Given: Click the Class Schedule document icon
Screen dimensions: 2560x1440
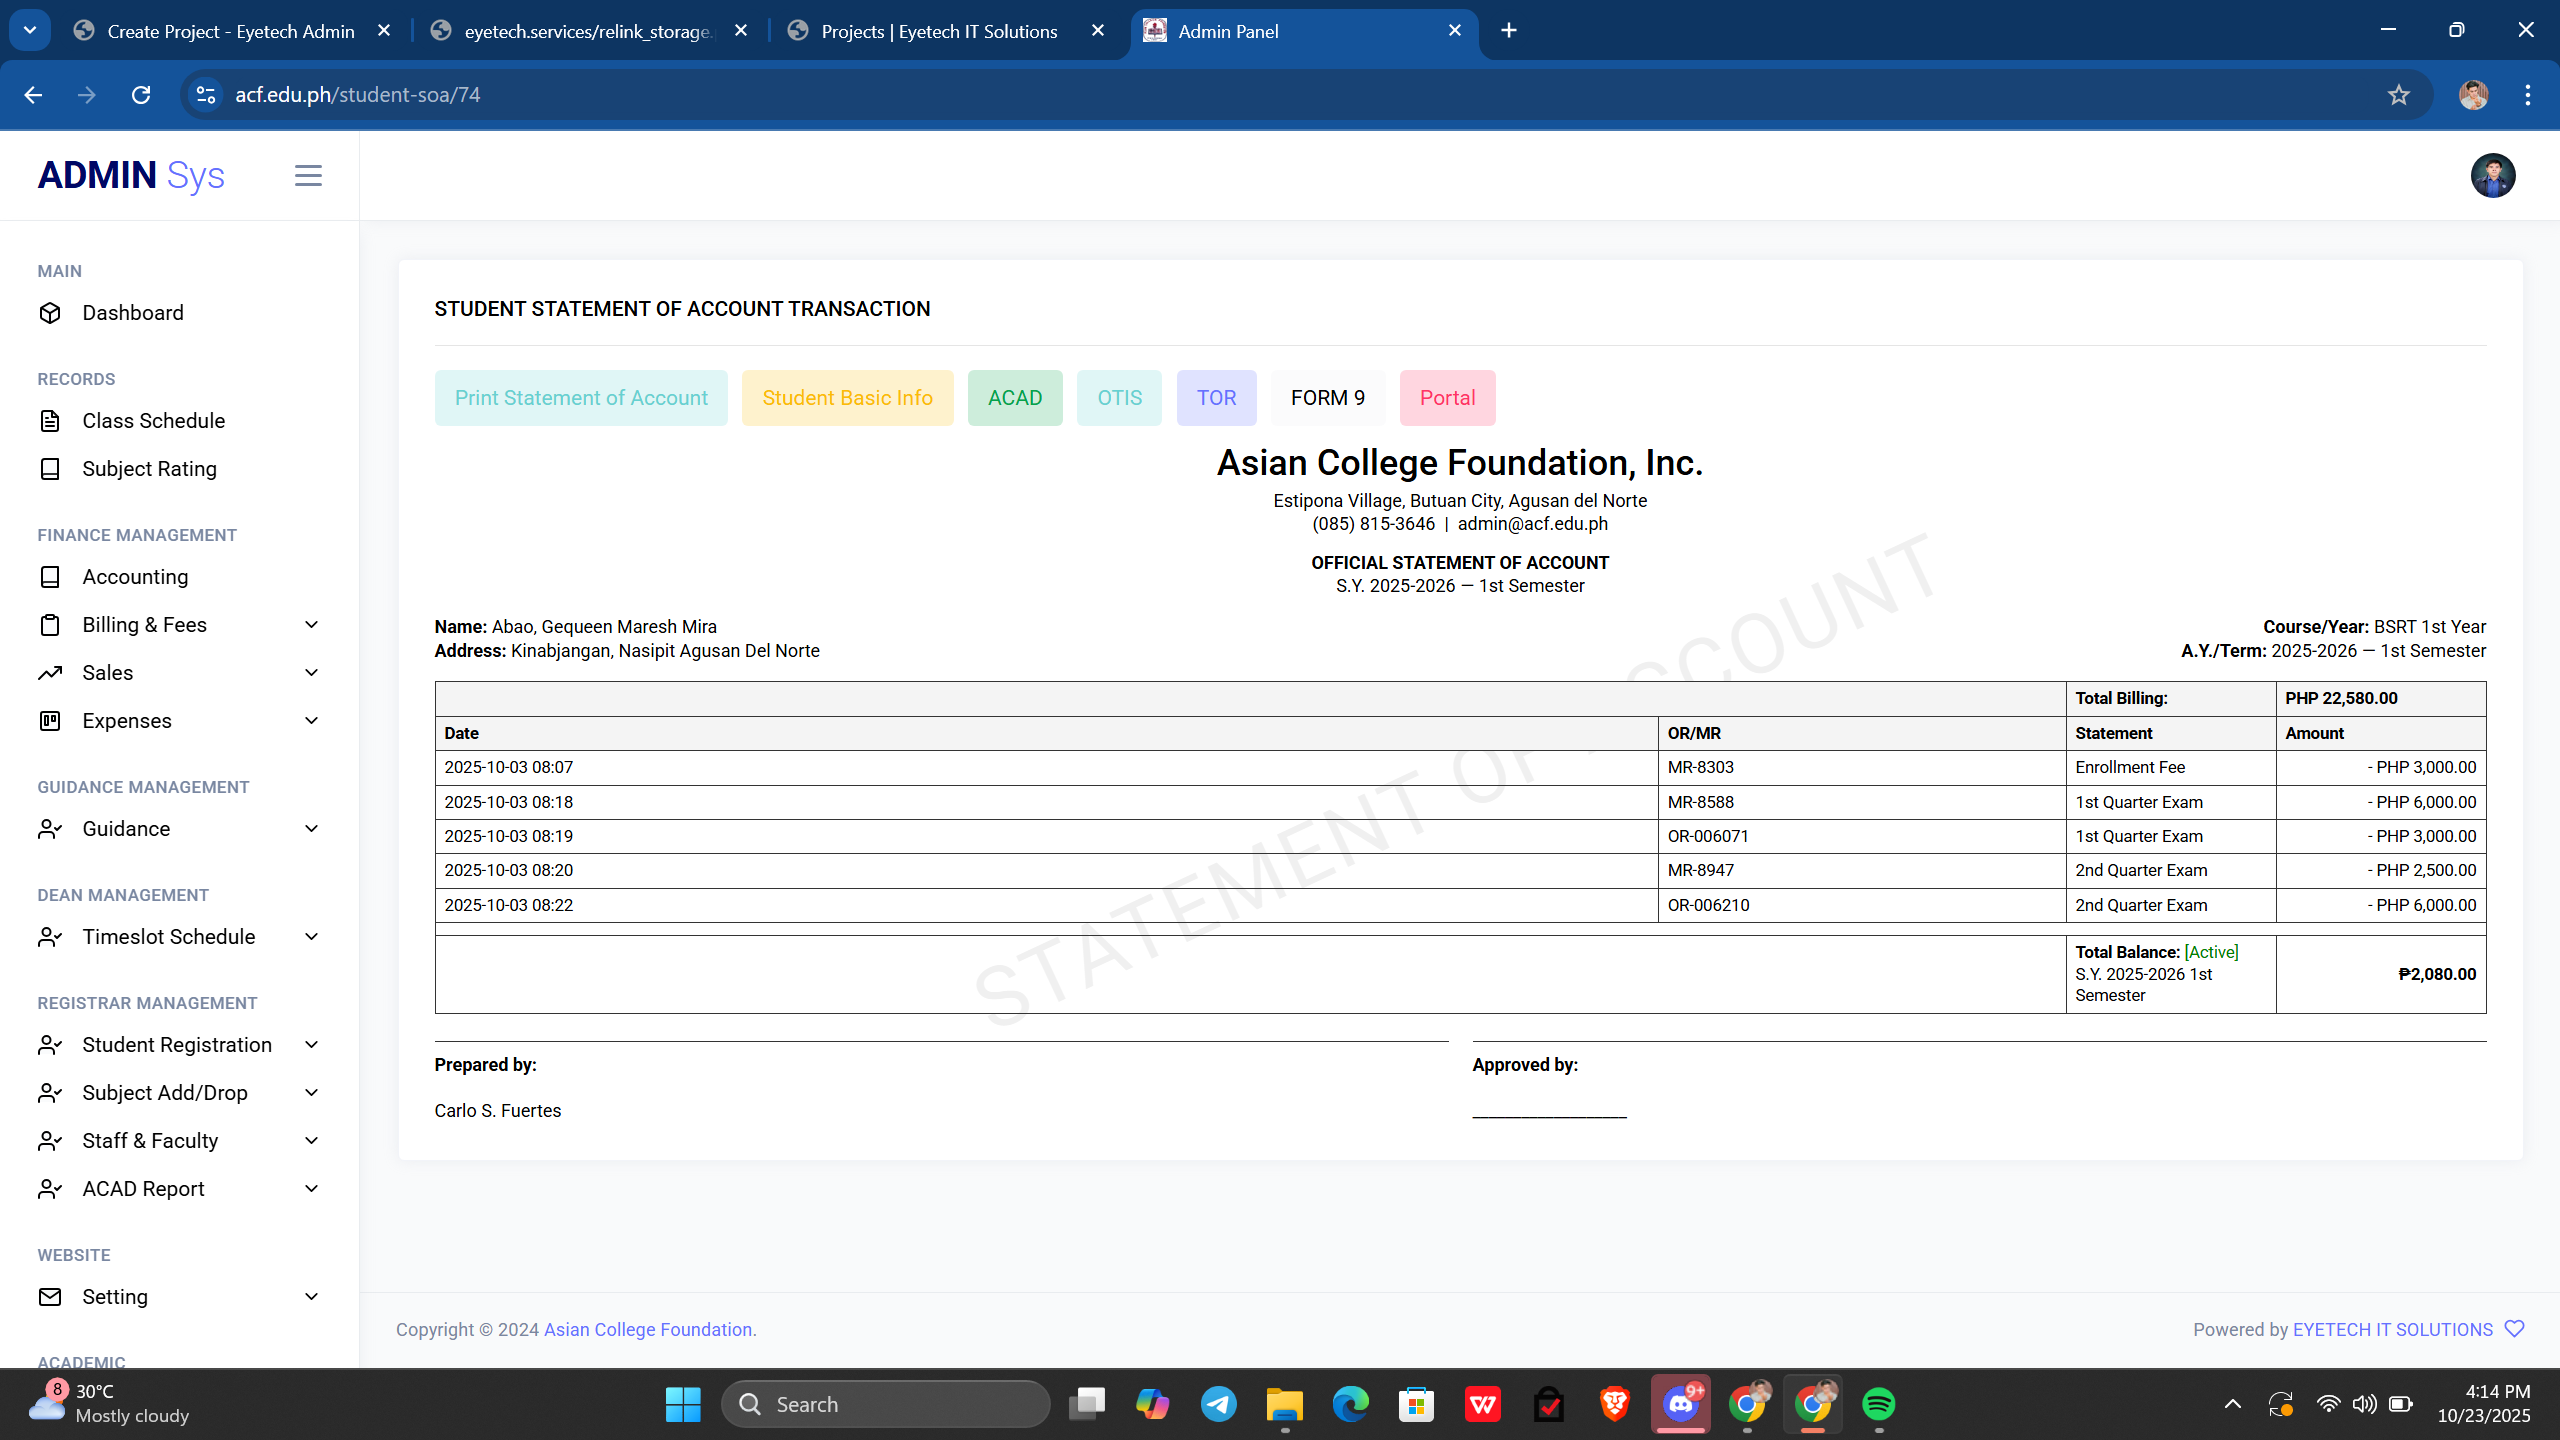Looking at the screenshot, I should [50, 421].
